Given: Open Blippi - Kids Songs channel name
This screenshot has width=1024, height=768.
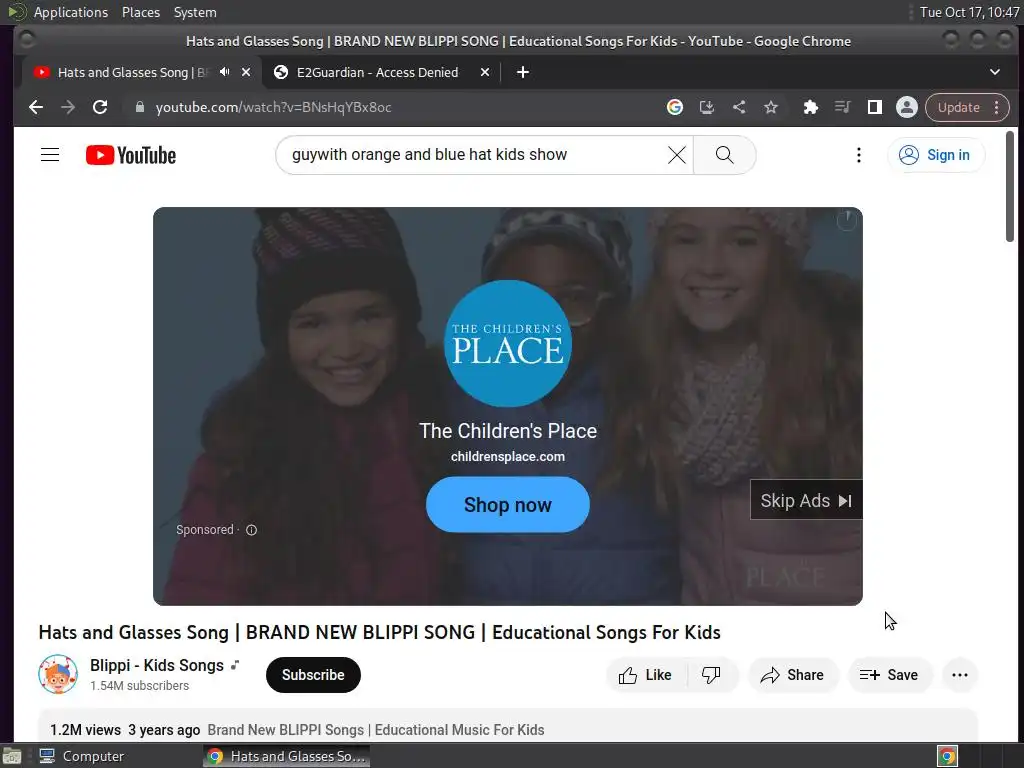Looking at the screenshot, I should (x=157, y=665).
